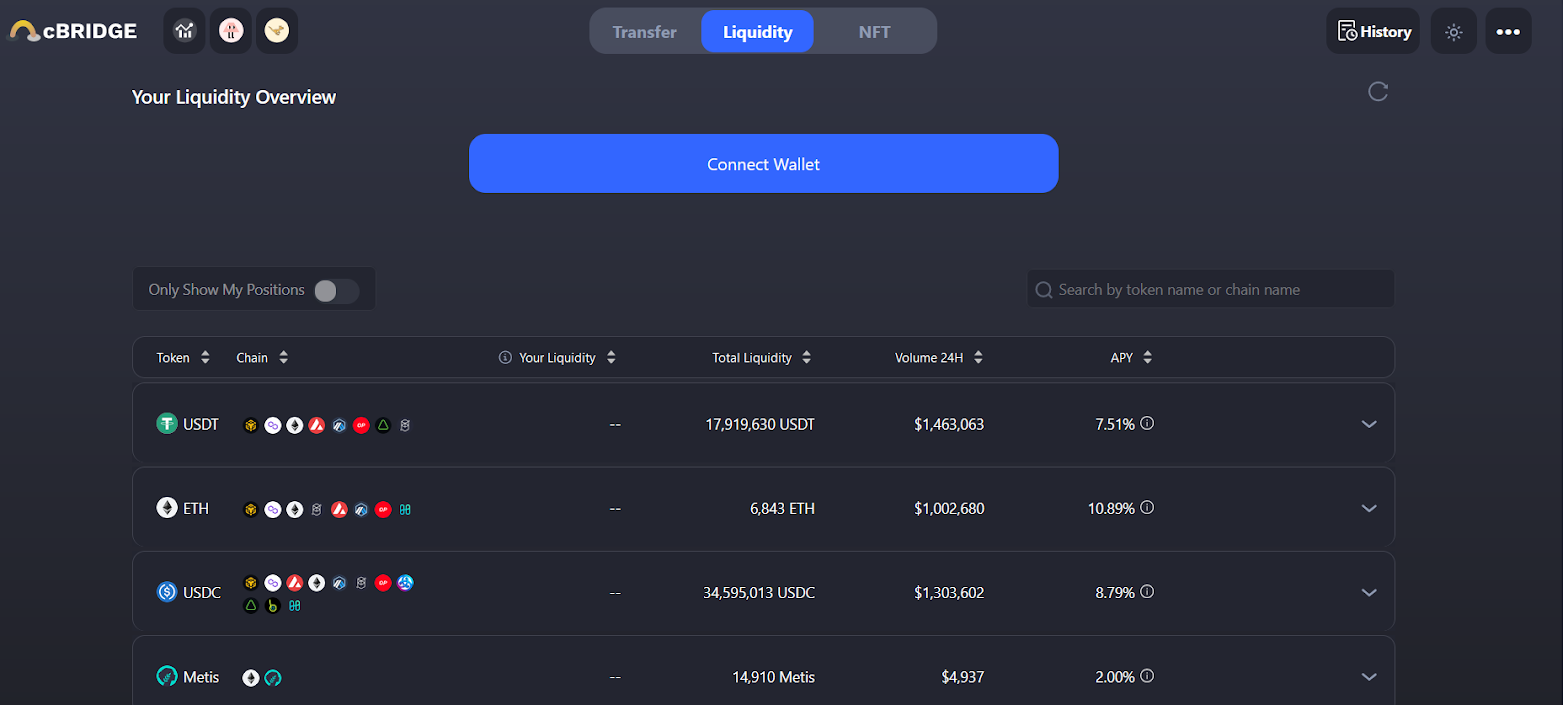Screen dimensions: 1563x705
Task: Click the cBRIDGE logo
Action: coord(74,31)
